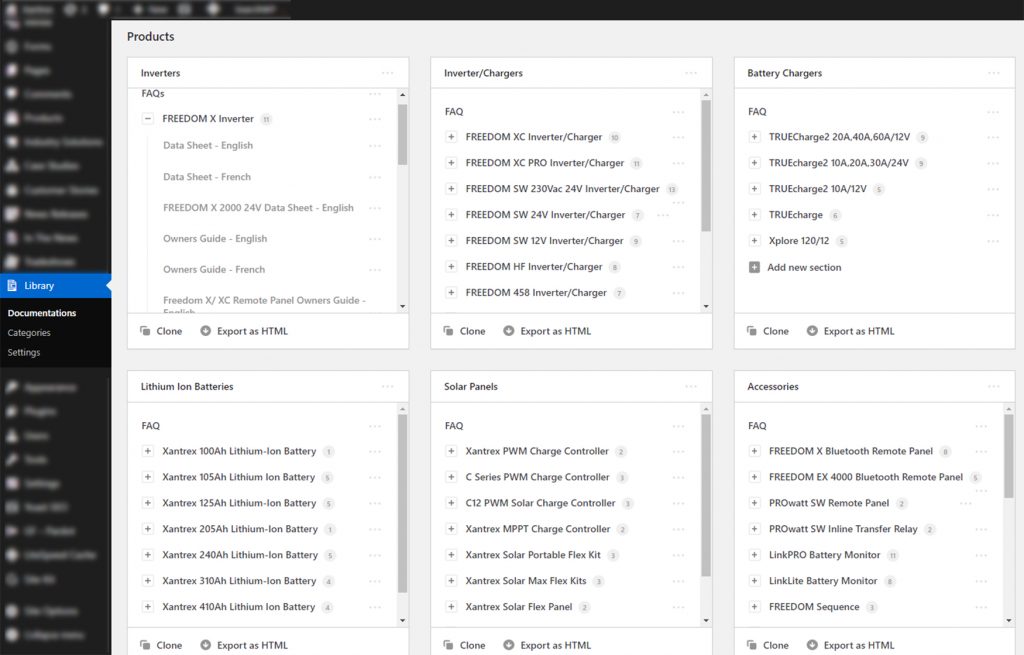Click the scroll-down arrow in Inverters card

point(402,306)
